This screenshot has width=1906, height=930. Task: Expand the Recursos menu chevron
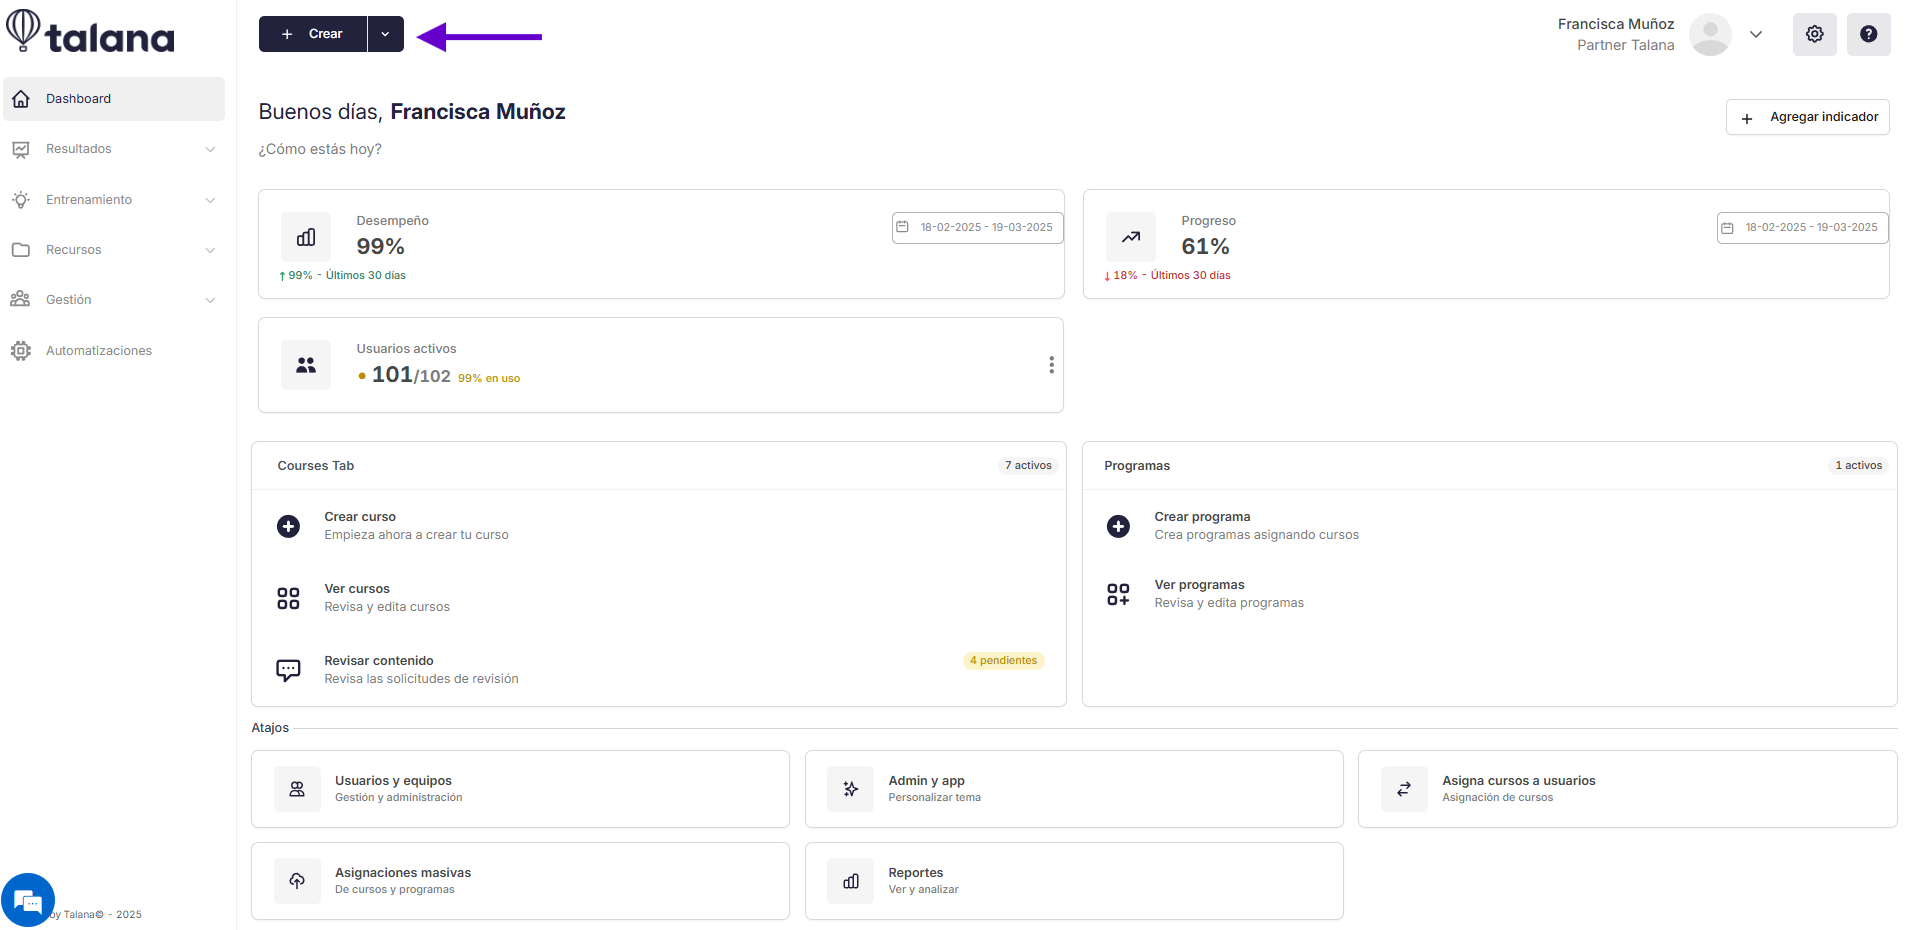[x=210, y=250]
